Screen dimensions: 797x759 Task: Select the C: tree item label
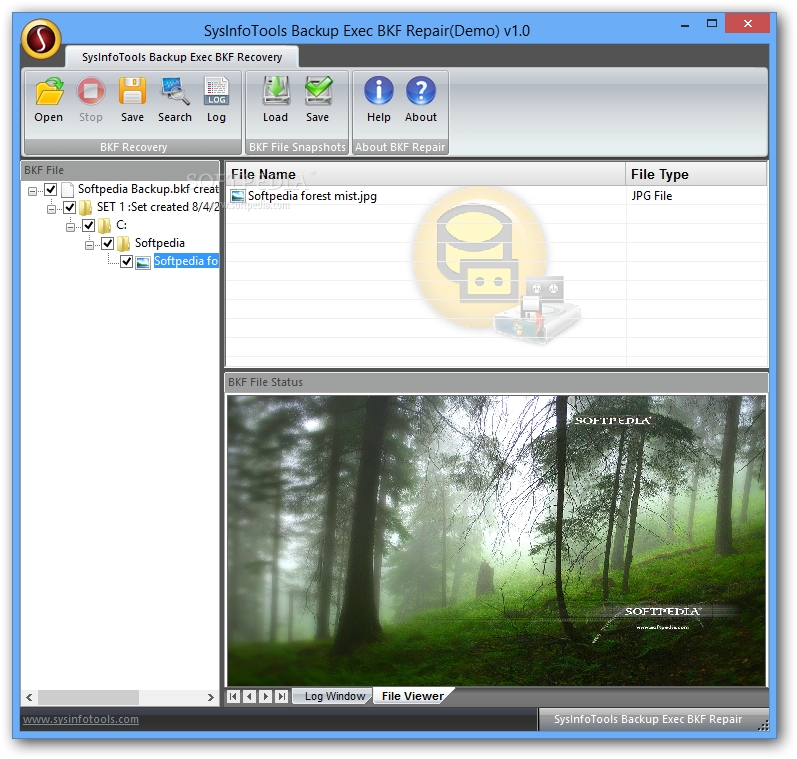tap(121, 225)
